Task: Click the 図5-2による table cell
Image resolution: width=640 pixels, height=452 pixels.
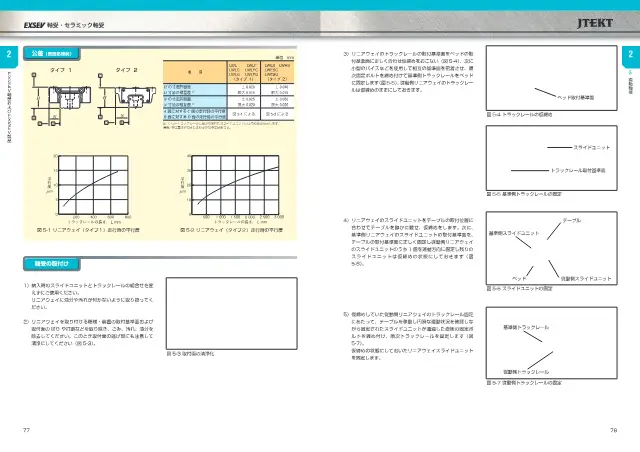Action: (277, 114)
